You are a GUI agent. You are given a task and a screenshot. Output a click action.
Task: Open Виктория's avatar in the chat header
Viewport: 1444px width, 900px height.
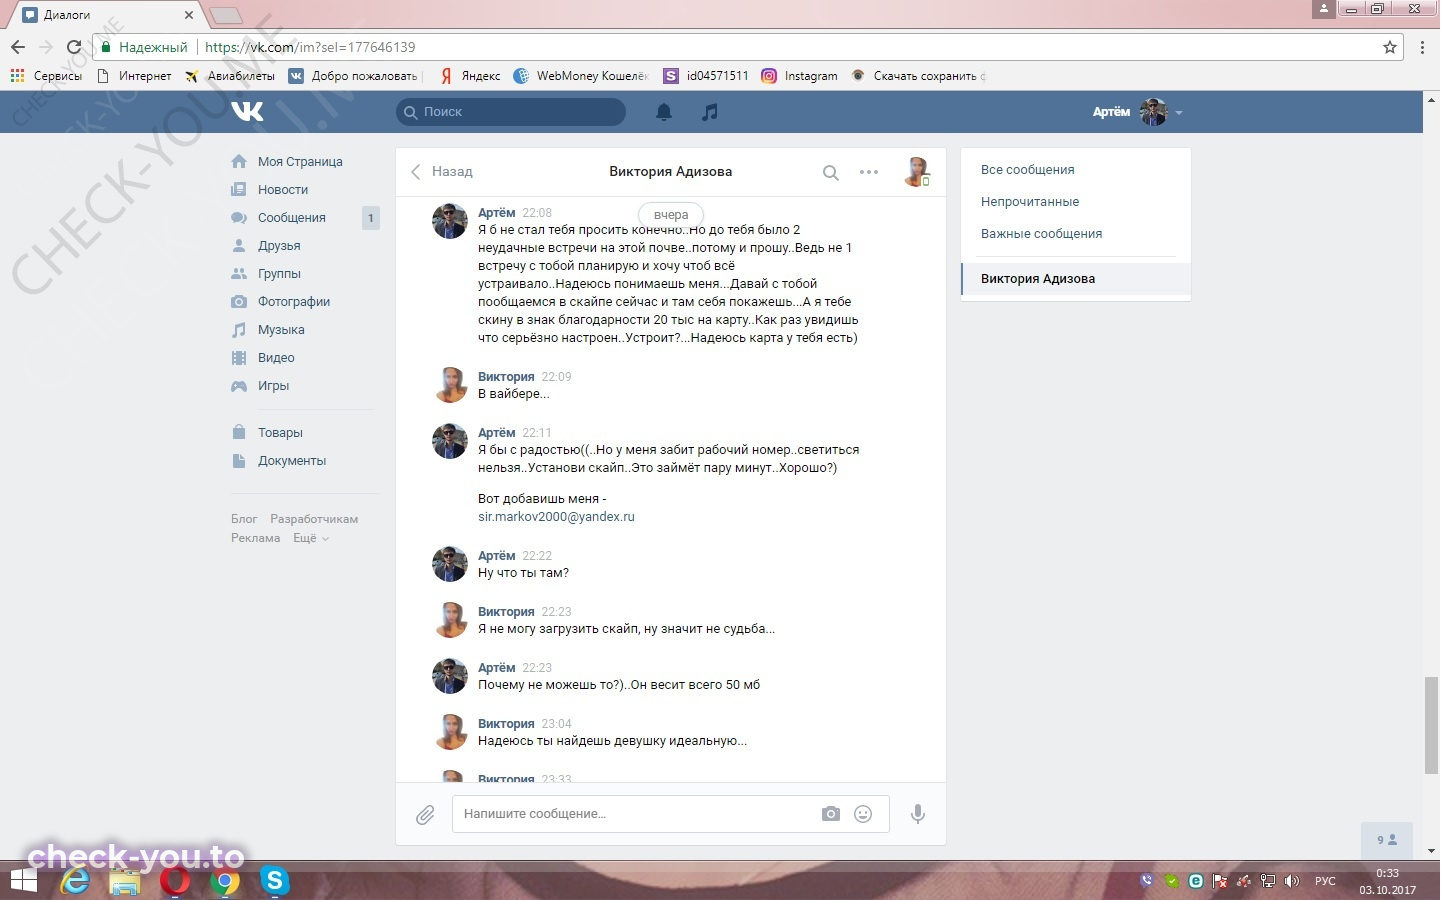917,172
